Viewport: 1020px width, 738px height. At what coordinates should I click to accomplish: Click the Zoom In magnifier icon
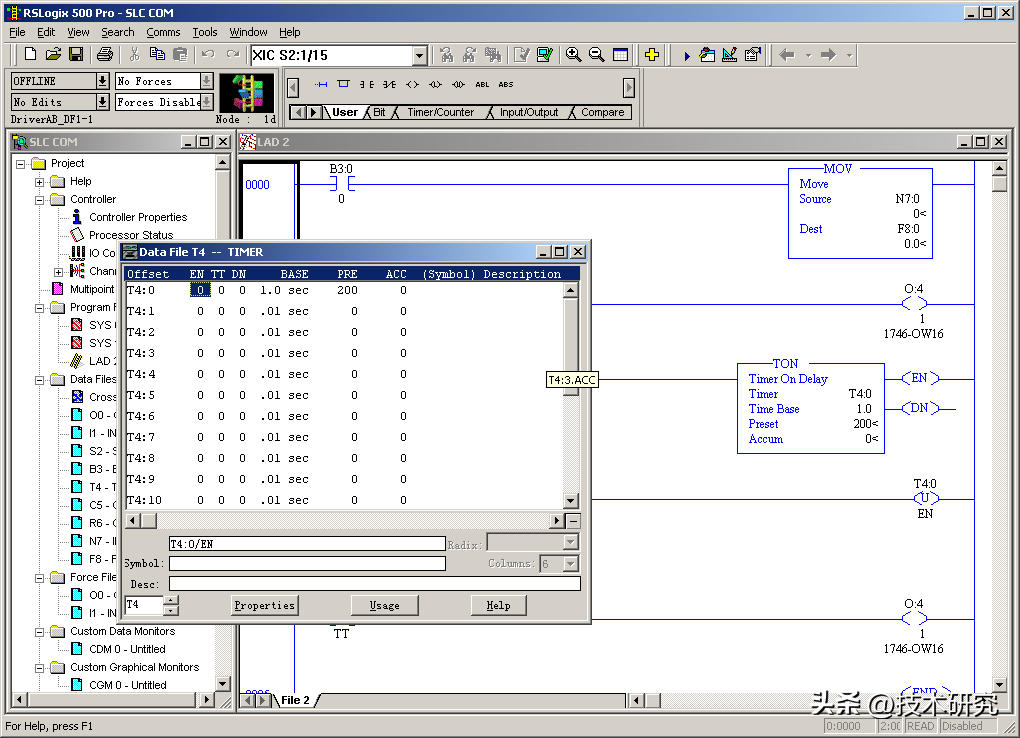[x=573, y=55]
